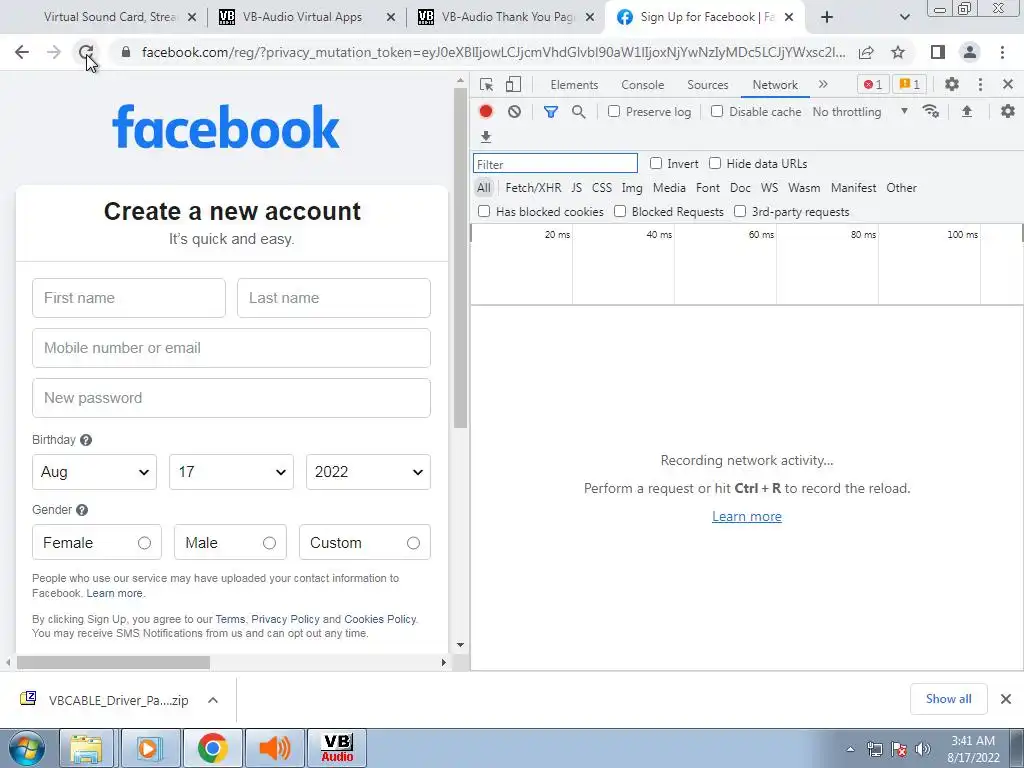Click the DevTools error count badge

872,84
